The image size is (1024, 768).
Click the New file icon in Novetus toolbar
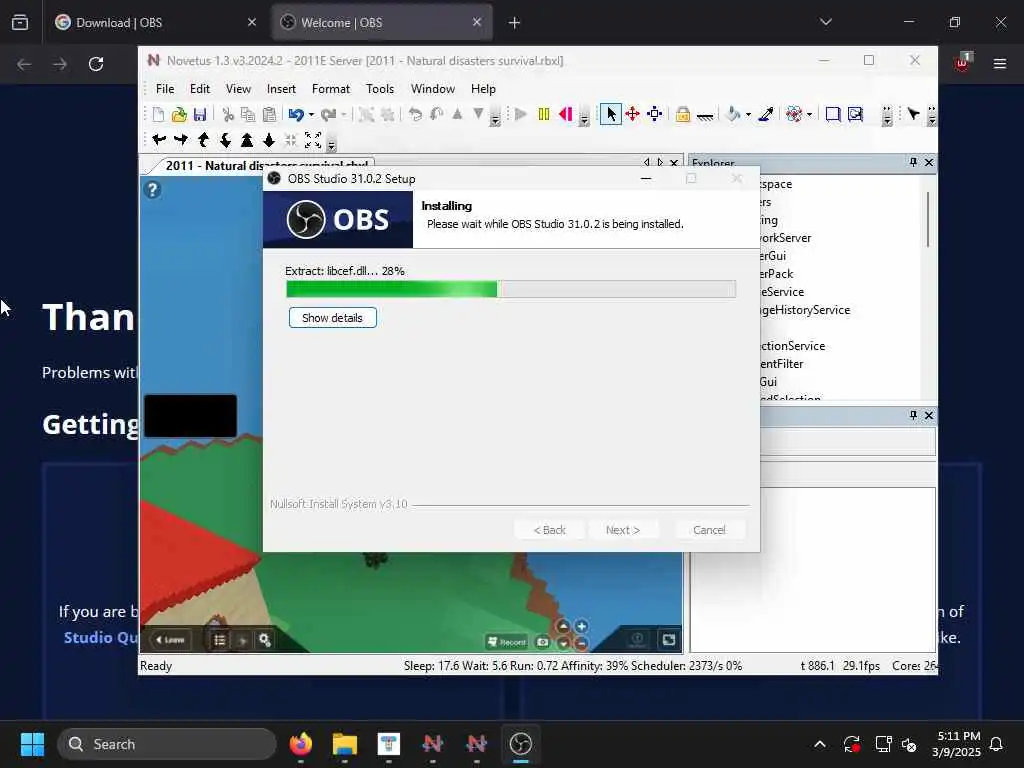point(158,115)
